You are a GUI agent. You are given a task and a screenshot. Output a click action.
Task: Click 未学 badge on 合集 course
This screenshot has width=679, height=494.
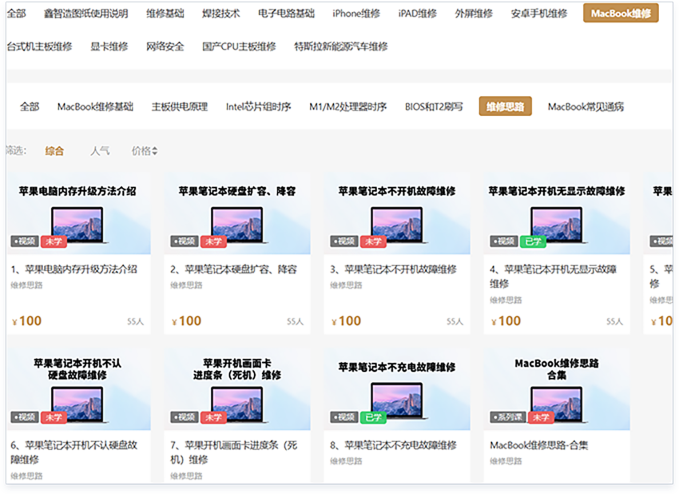(x=541, y=417)
